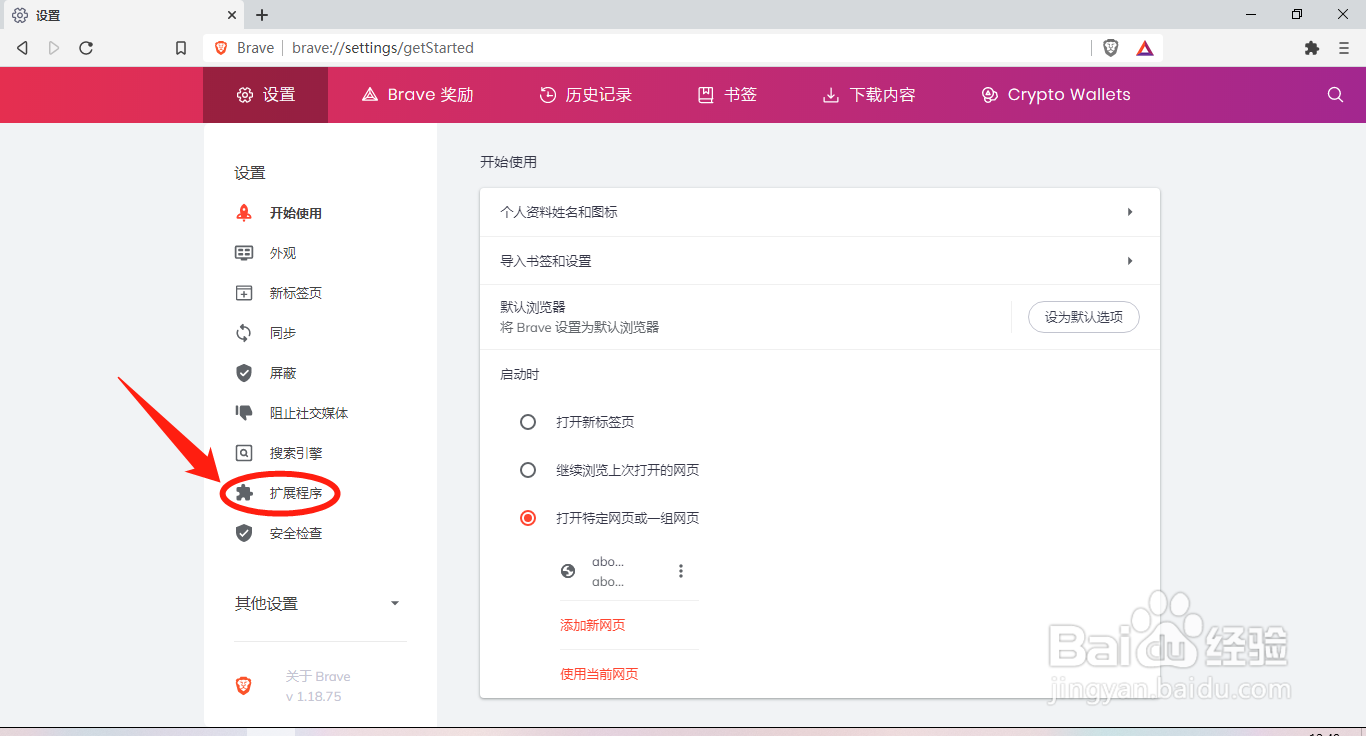Click 使用当前网页 link
Screen dimensions: 1366x736
click(599, 674)
